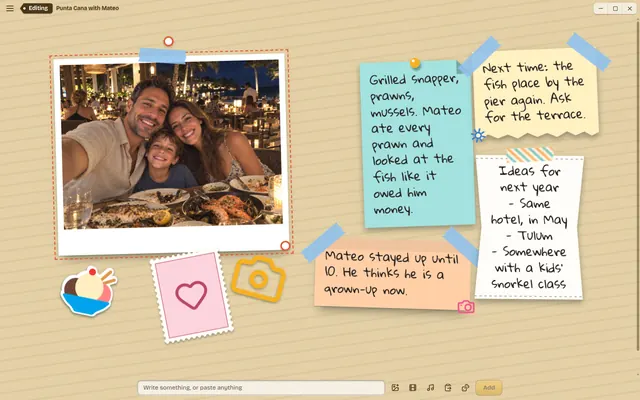The width and height of the screenshot is (640, 400).
Task: Select the yellow camera sticker
Action: point(258,278)
